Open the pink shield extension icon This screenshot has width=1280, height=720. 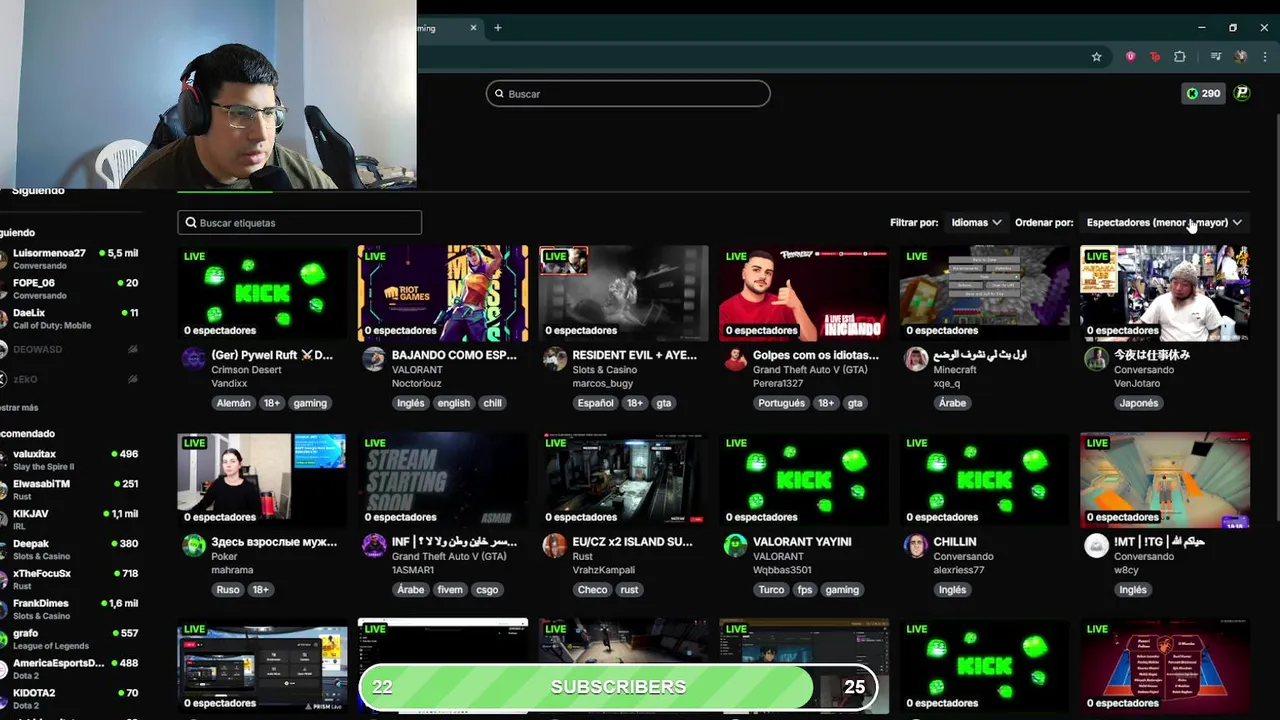[x=1131, y=57]
